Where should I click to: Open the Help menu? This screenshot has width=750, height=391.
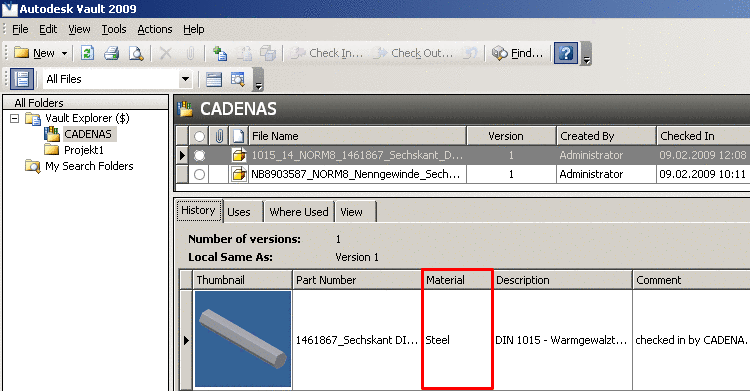click(x=194, y=29)
